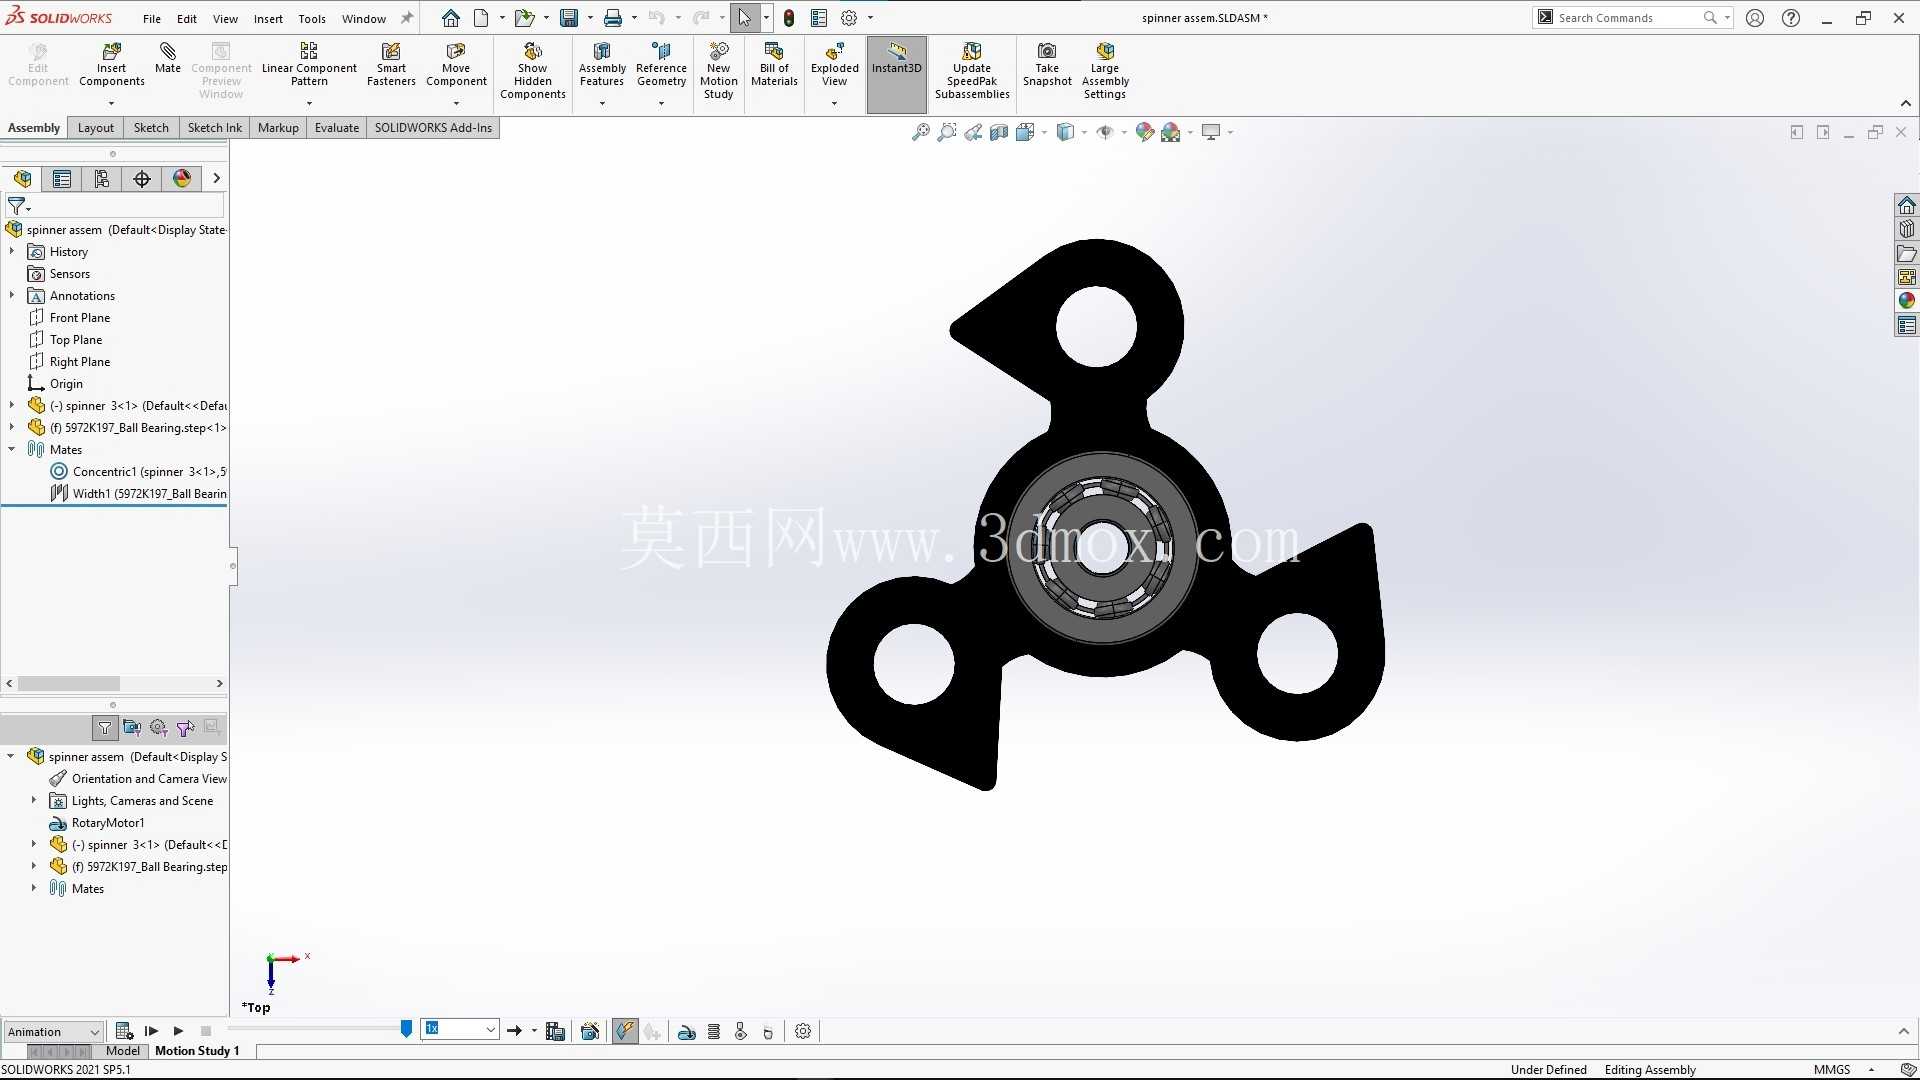
Task: Create a New Motion Study
Action: [718, 70]
